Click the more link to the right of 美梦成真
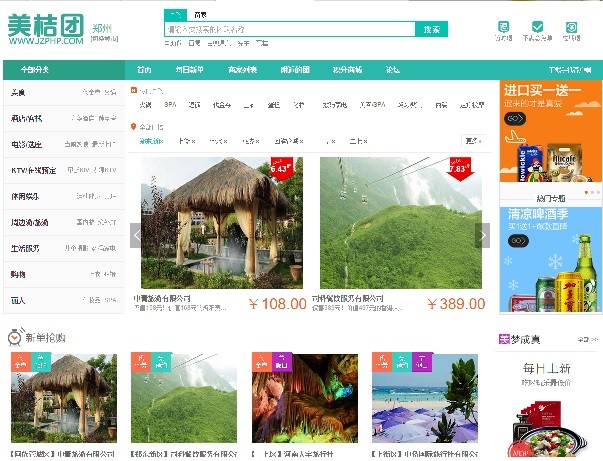The image size is (603, 461). click(587, 339)
